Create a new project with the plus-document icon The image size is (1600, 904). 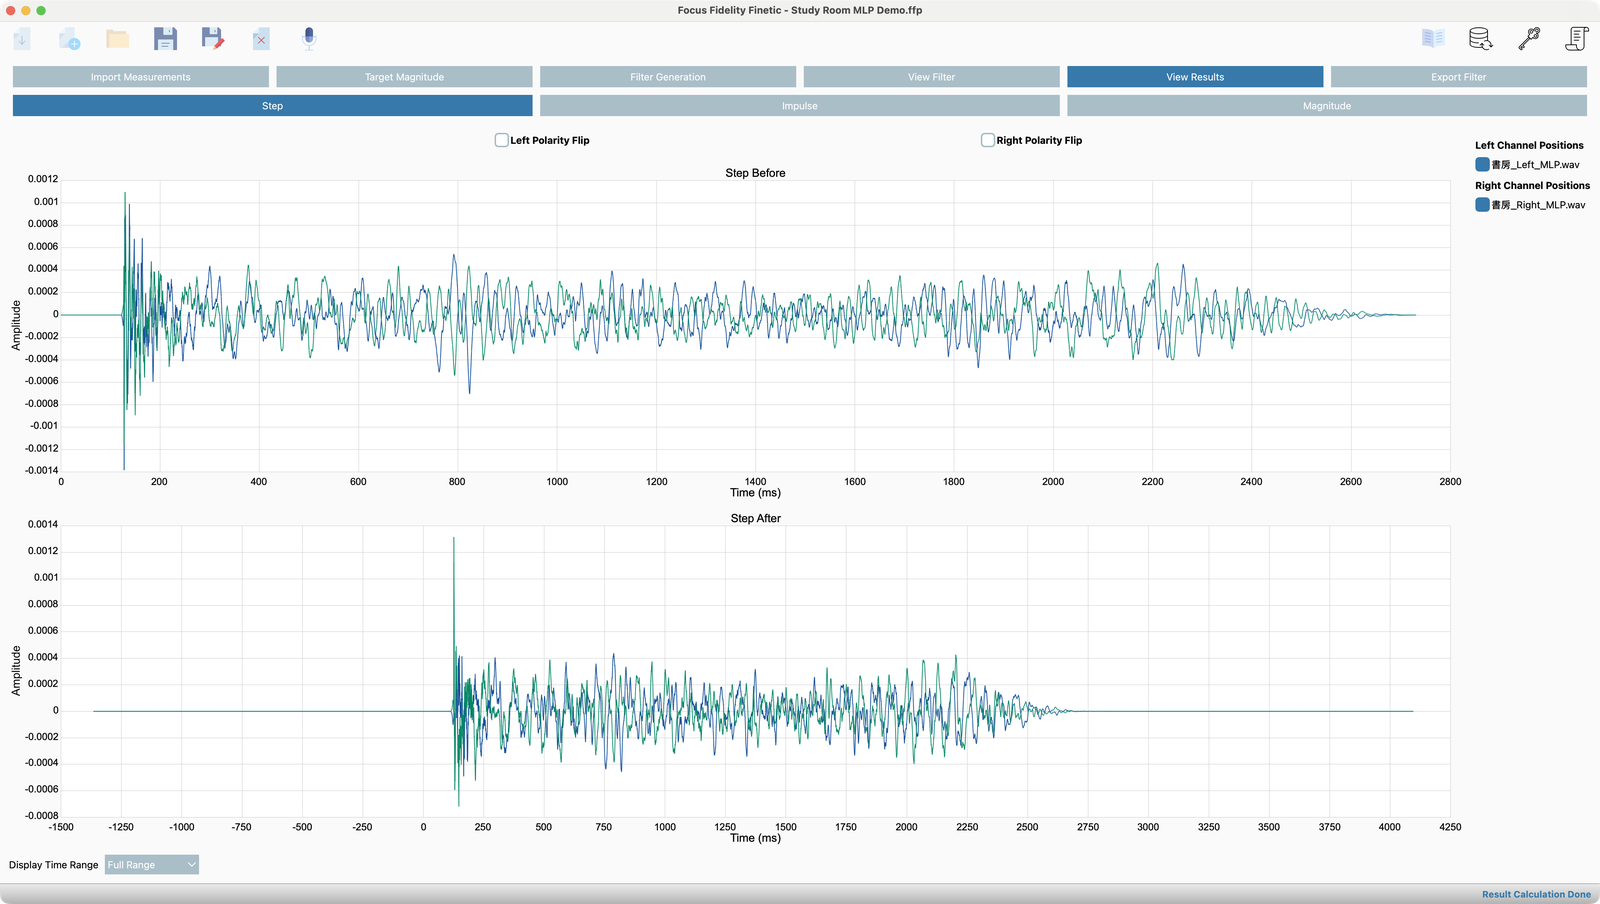pyautogui.click(x=69, y=39)
